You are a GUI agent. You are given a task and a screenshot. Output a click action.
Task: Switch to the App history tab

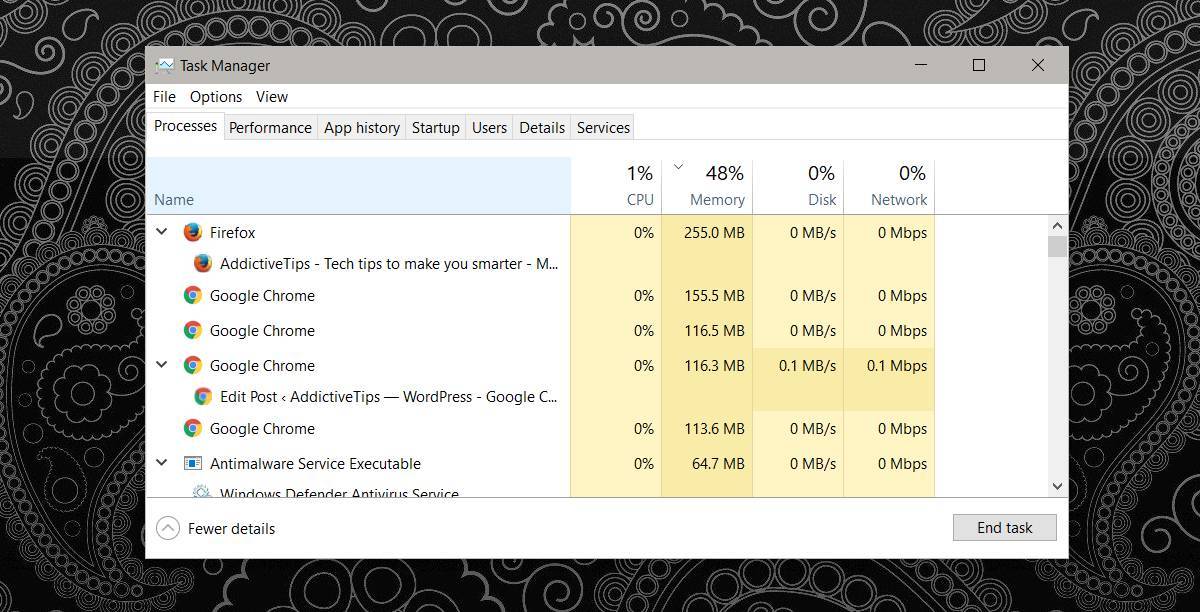(x=362, y=127)
